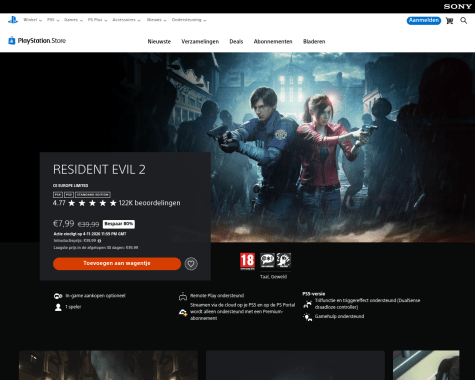Click the PlayStation Store bag logo
The width and height of the screenshot is (475, 380).
coord(12,40)
